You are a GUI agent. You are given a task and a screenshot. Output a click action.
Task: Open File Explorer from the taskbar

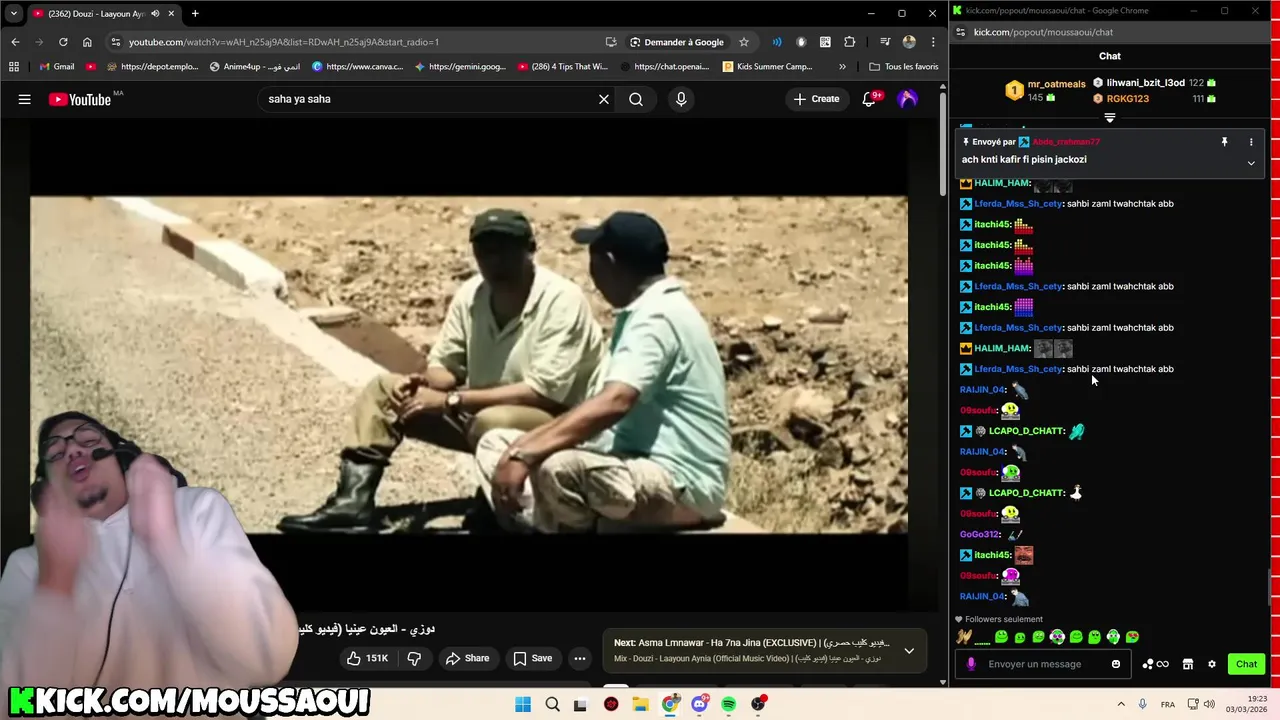640,704
